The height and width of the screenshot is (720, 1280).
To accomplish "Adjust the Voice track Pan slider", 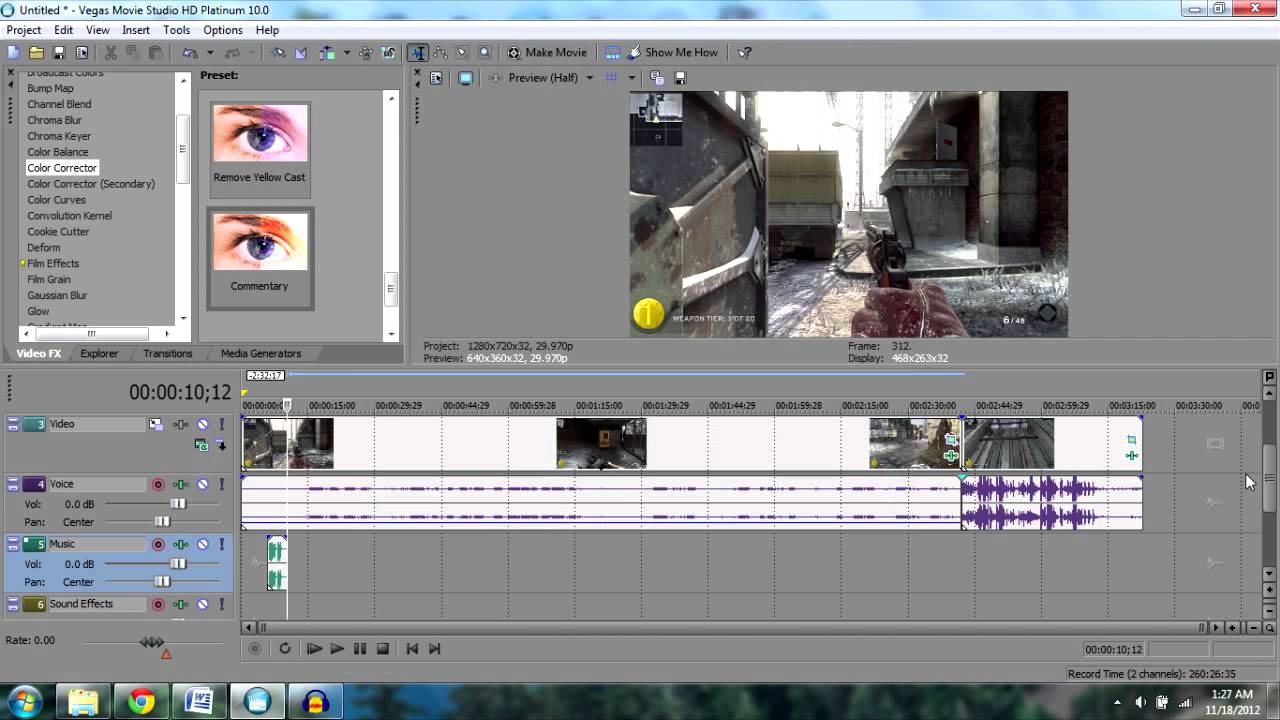I will tap(162, 522).
